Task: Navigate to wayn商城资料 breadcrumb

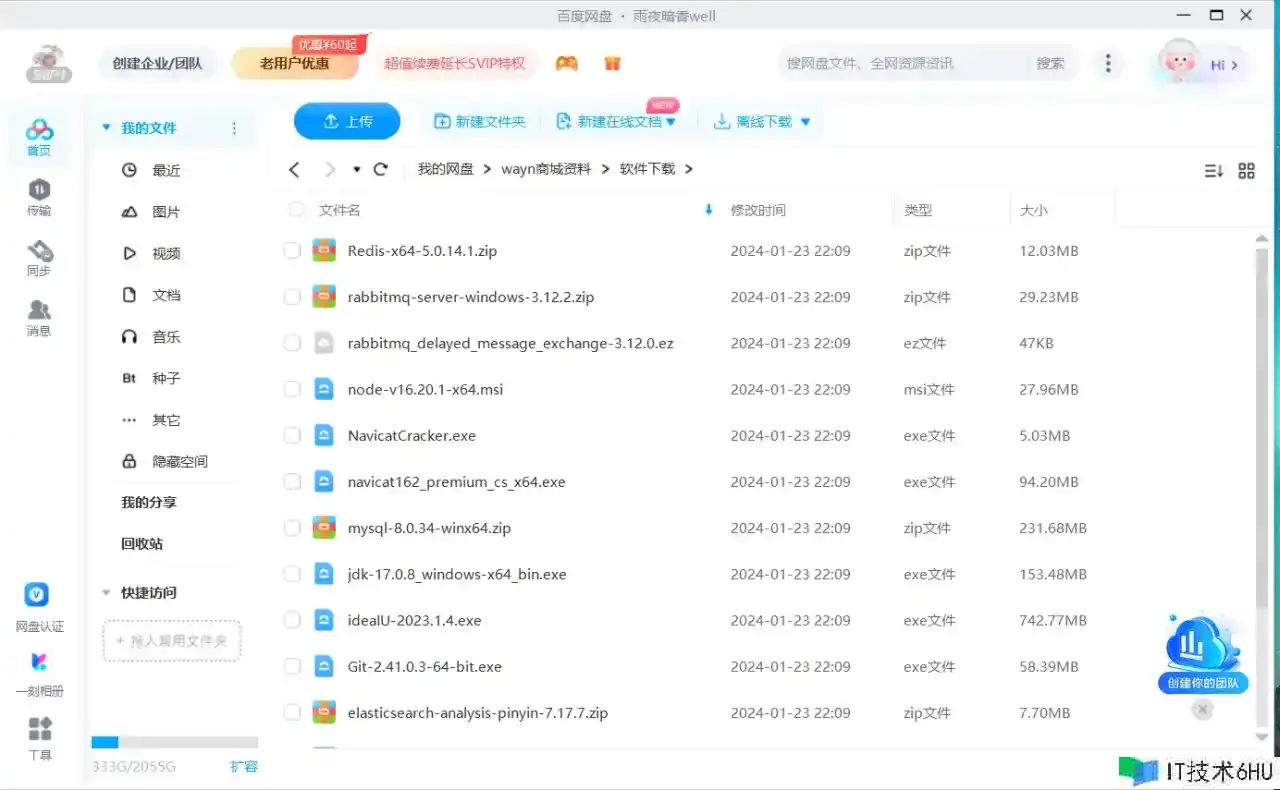Action: (x=546, y=169)
